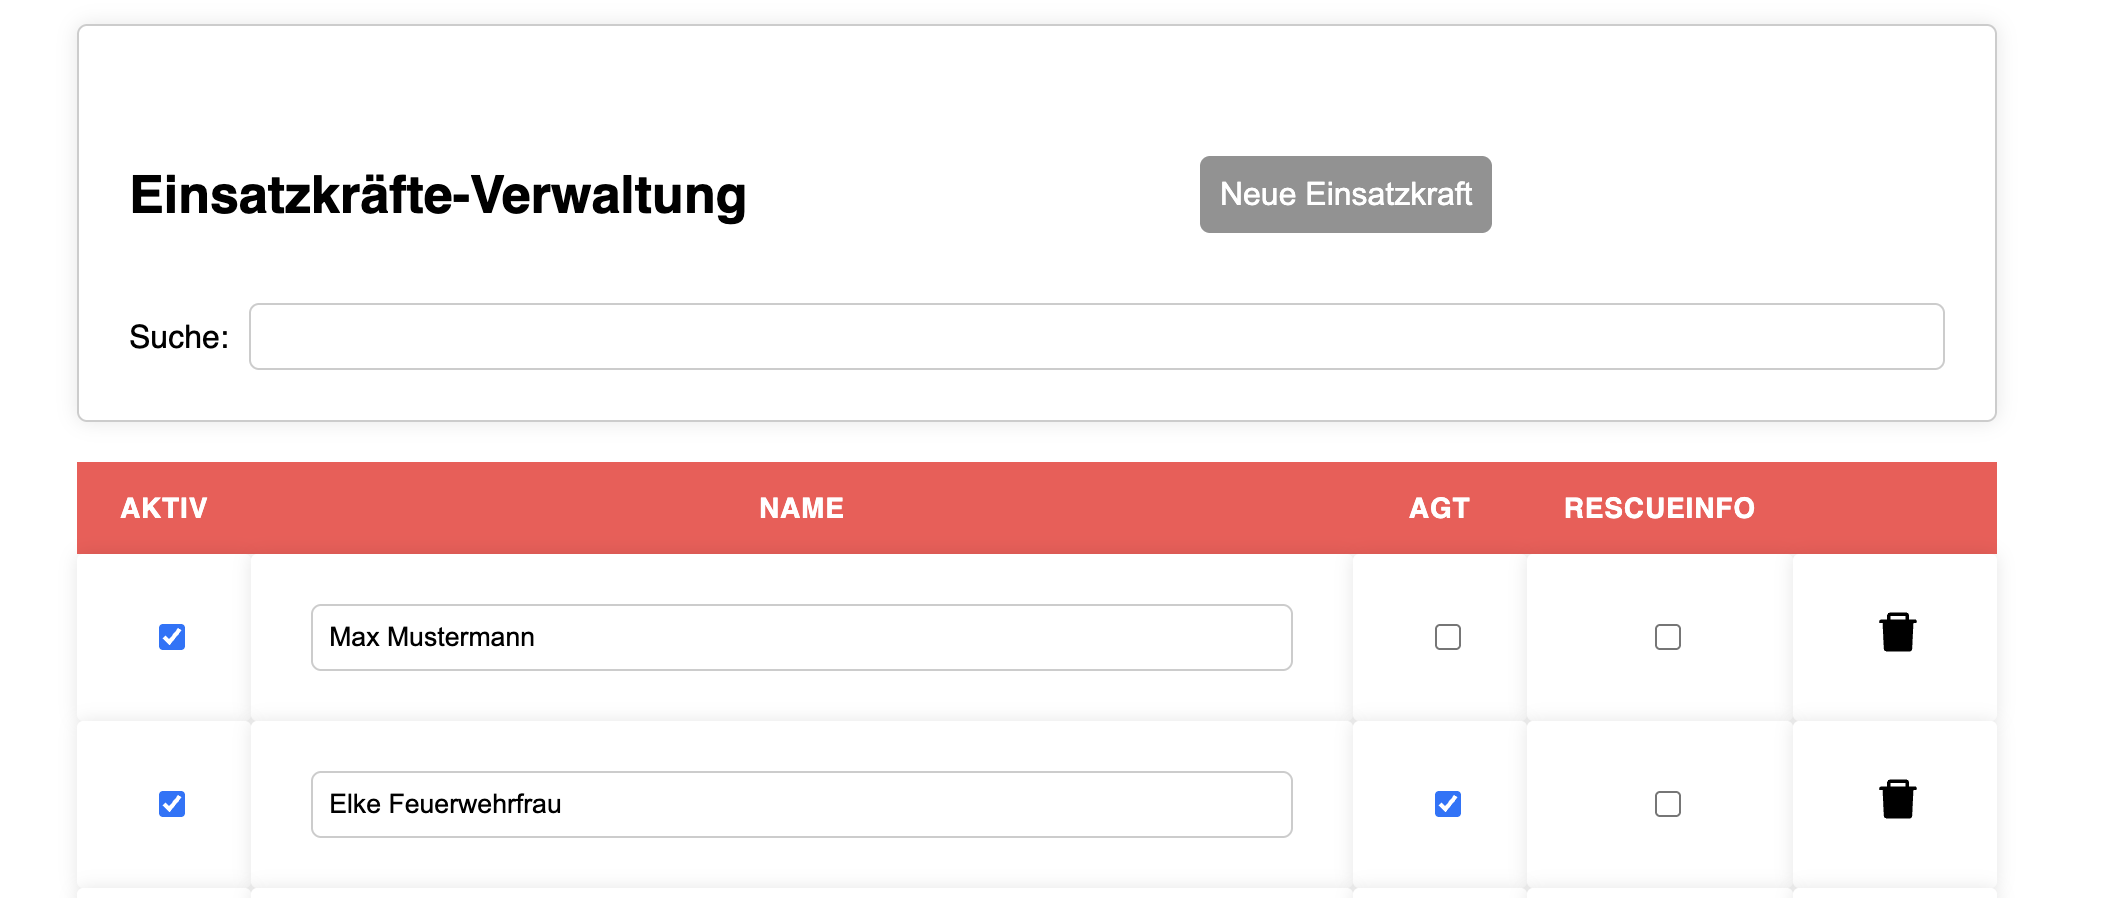The width and height of the screenshot is (2102, 898).
Task: Focus the Suche search field
Action: 1096,336
